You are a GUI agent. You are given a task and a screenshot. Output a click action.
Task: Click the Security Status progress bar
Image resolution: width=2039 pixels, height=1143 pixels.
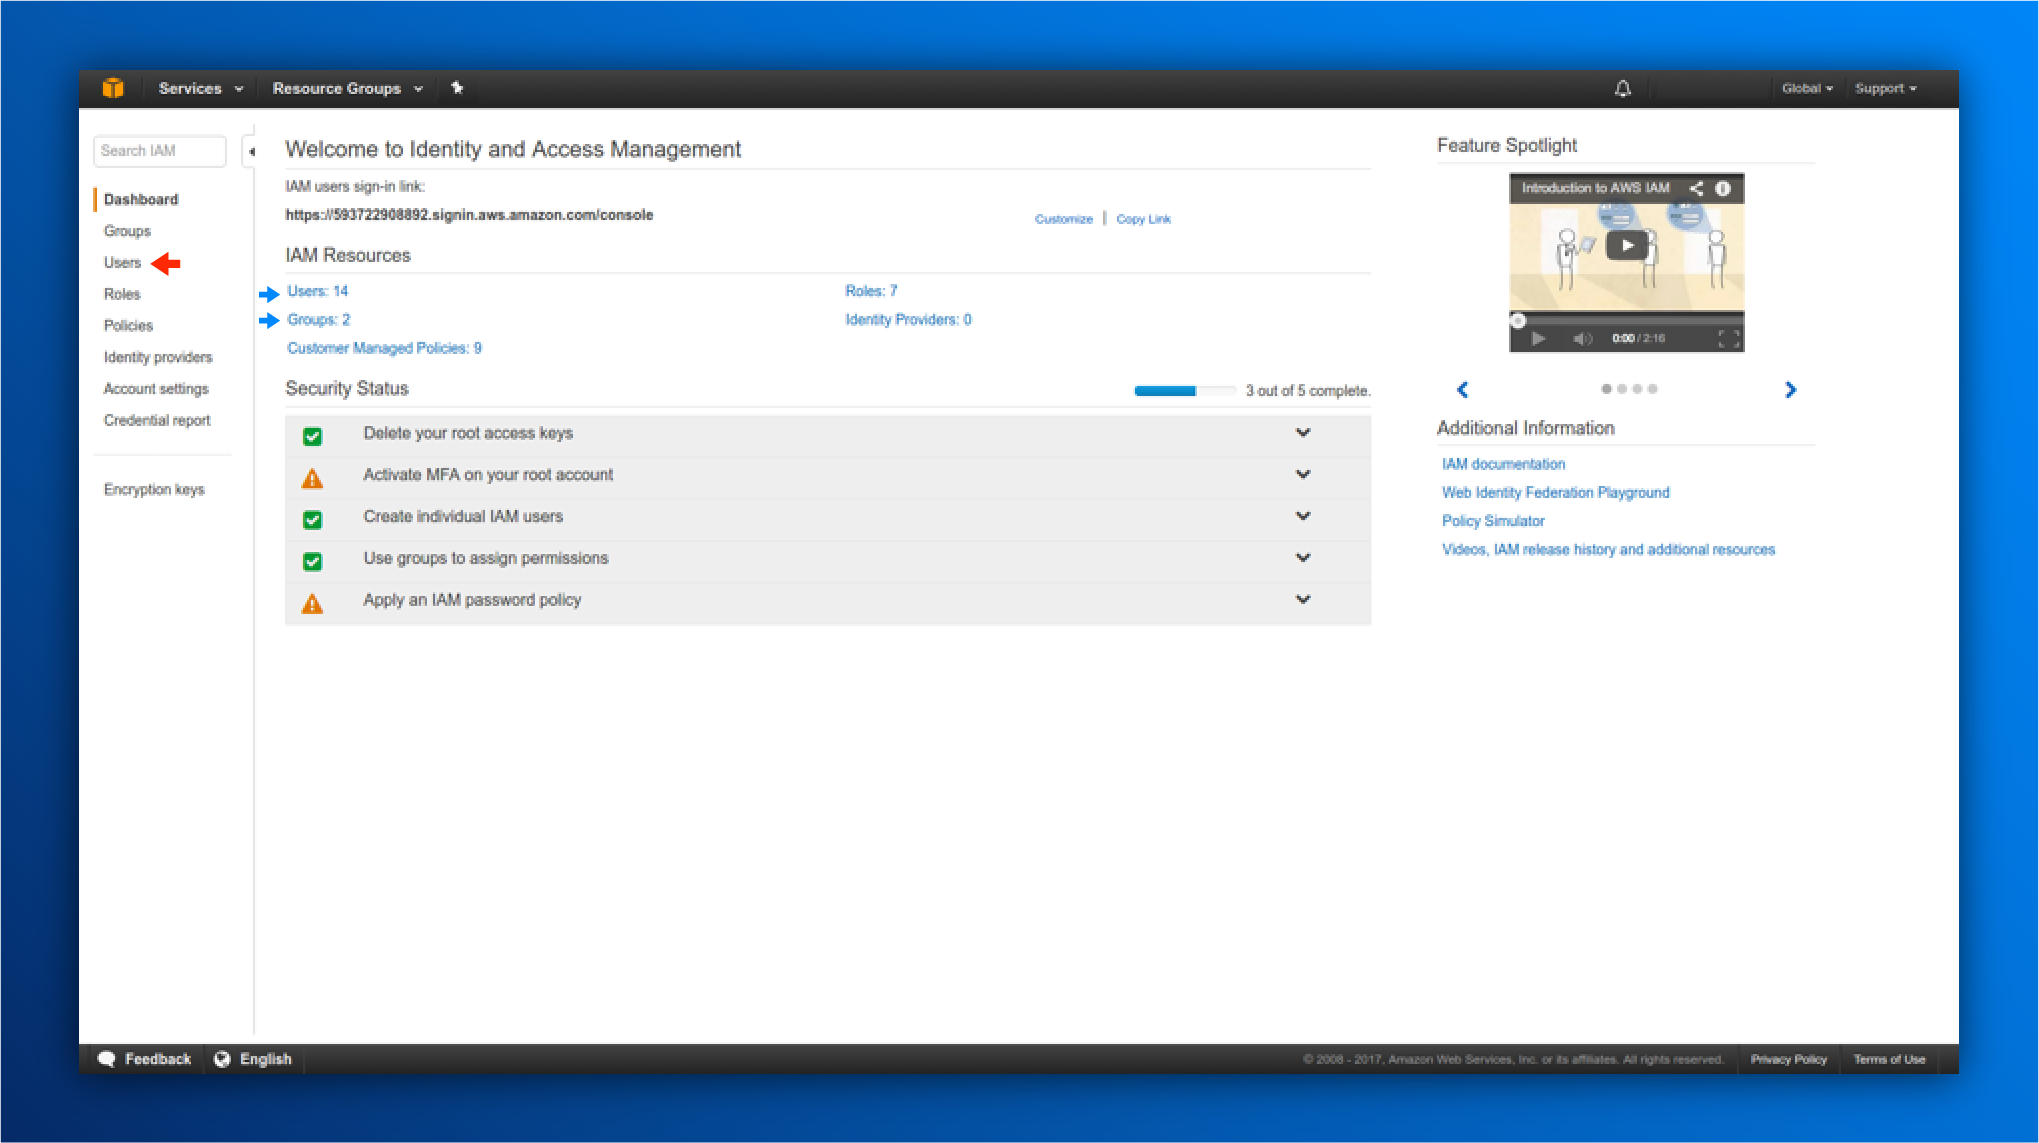[x=1185, y=391]
